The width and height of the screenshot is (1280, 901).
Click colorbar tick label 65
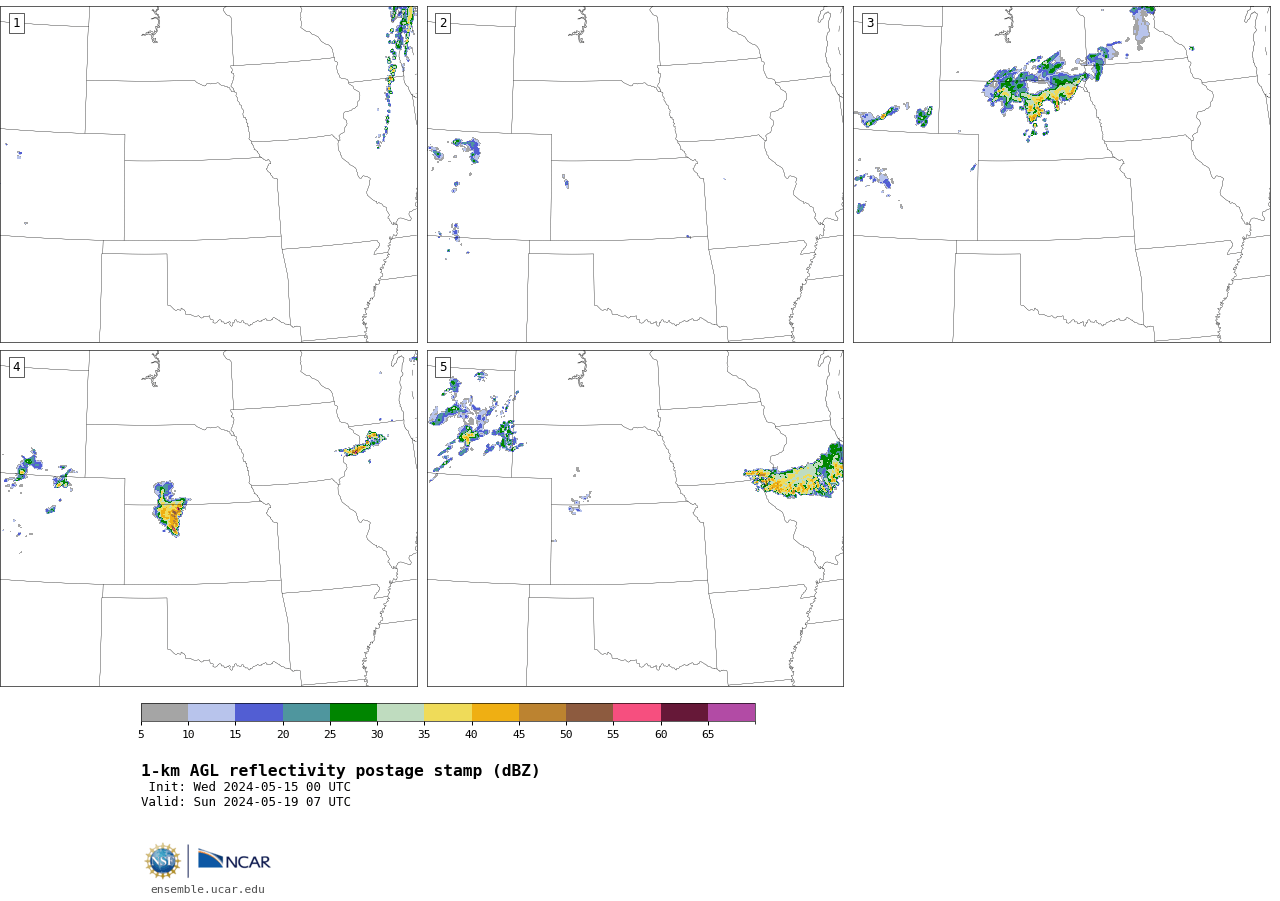pos(708,735)
